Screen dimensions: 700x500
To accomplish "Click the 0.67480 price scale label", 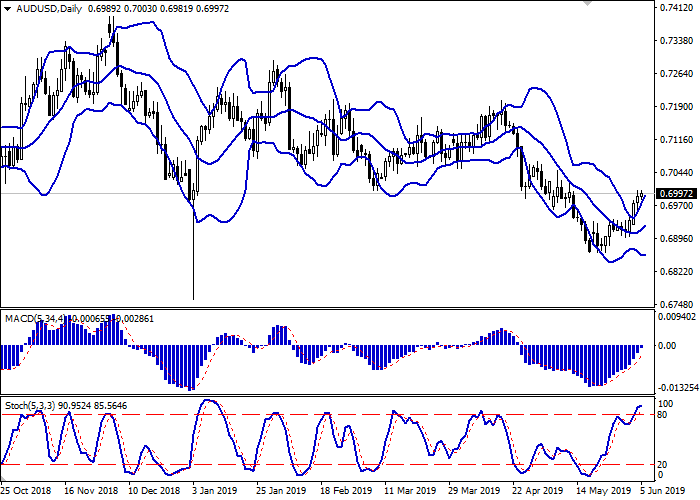I will click(676, 304).
